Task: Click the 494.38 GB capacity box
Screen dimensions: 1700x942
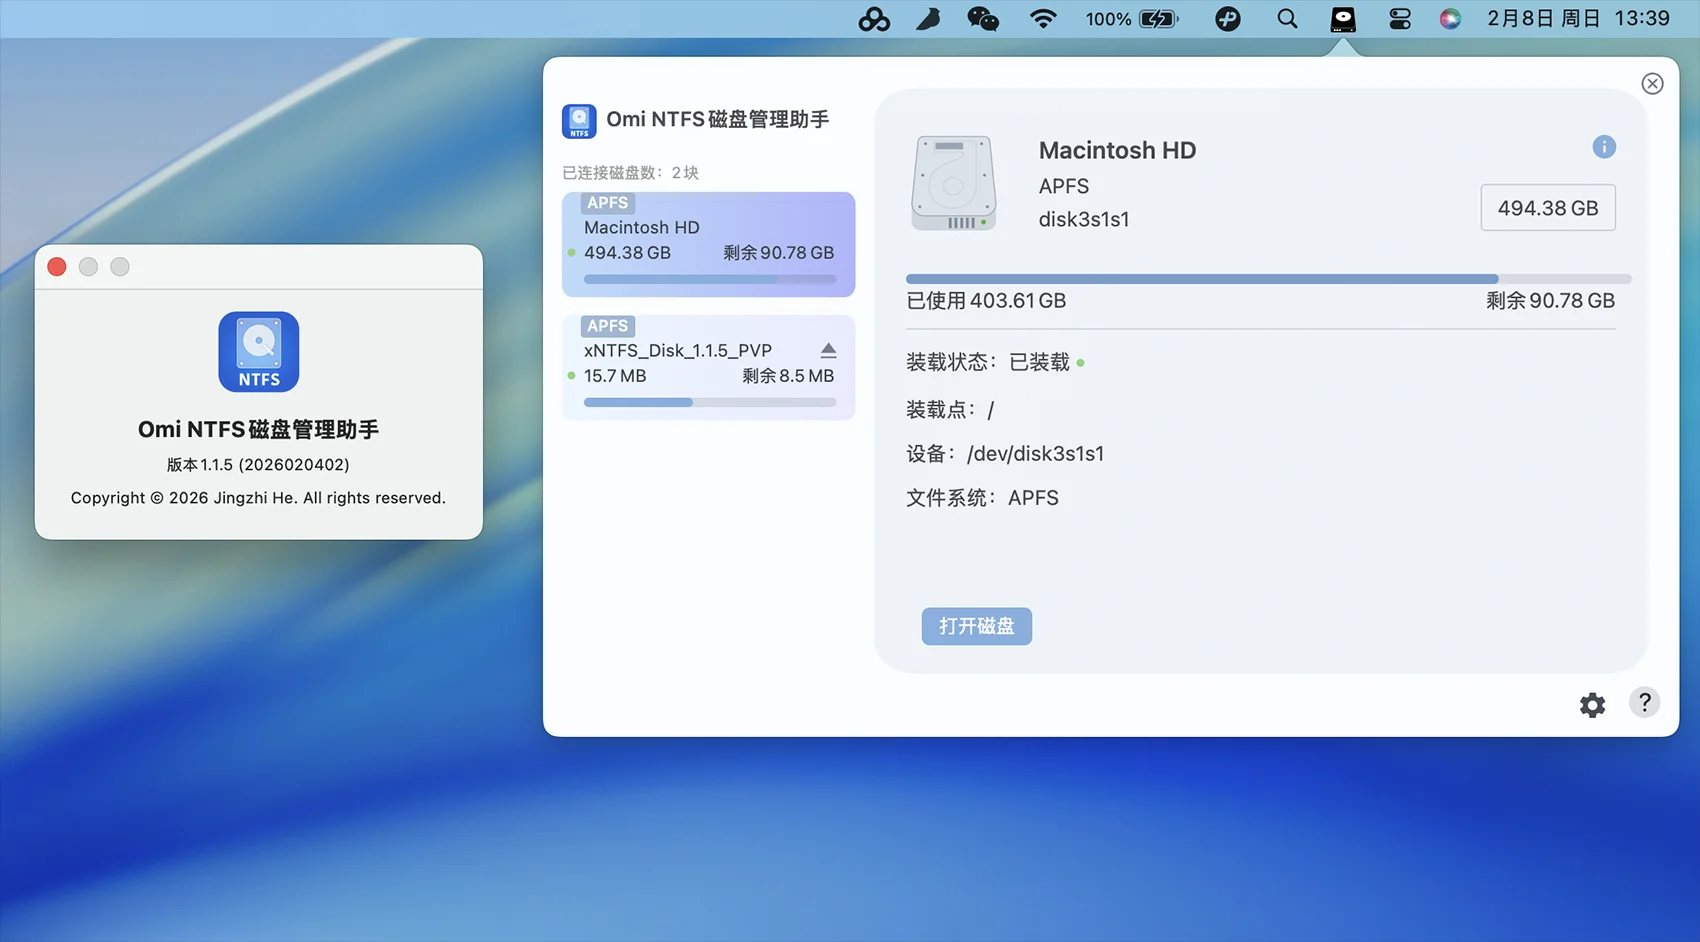Action: [1547, 208]
